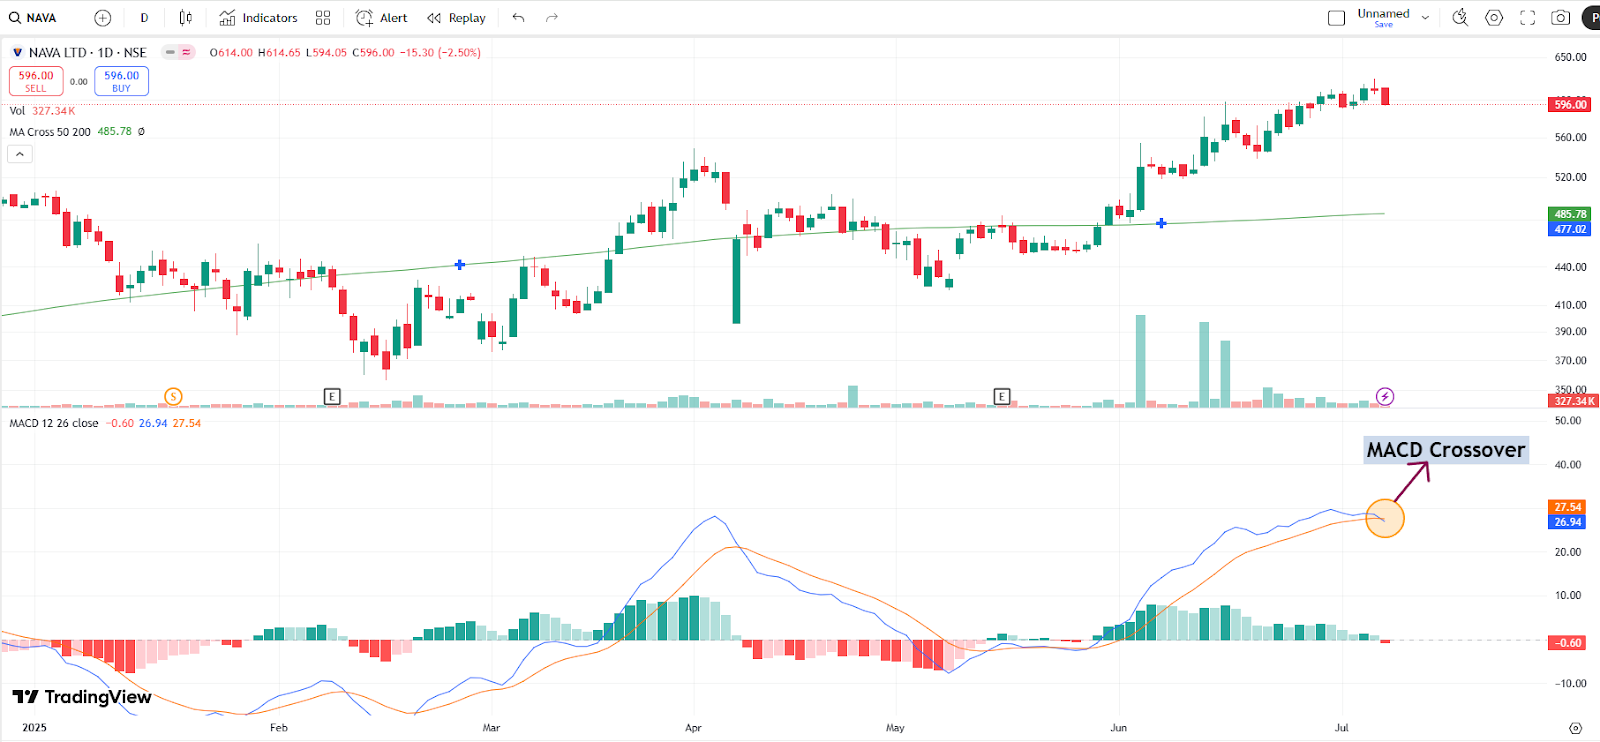This screenshot has width=1600, height=742.
Task: Take a chart snapshot with camera icon
Action: pyautogui.click(x=1560, y=18)
